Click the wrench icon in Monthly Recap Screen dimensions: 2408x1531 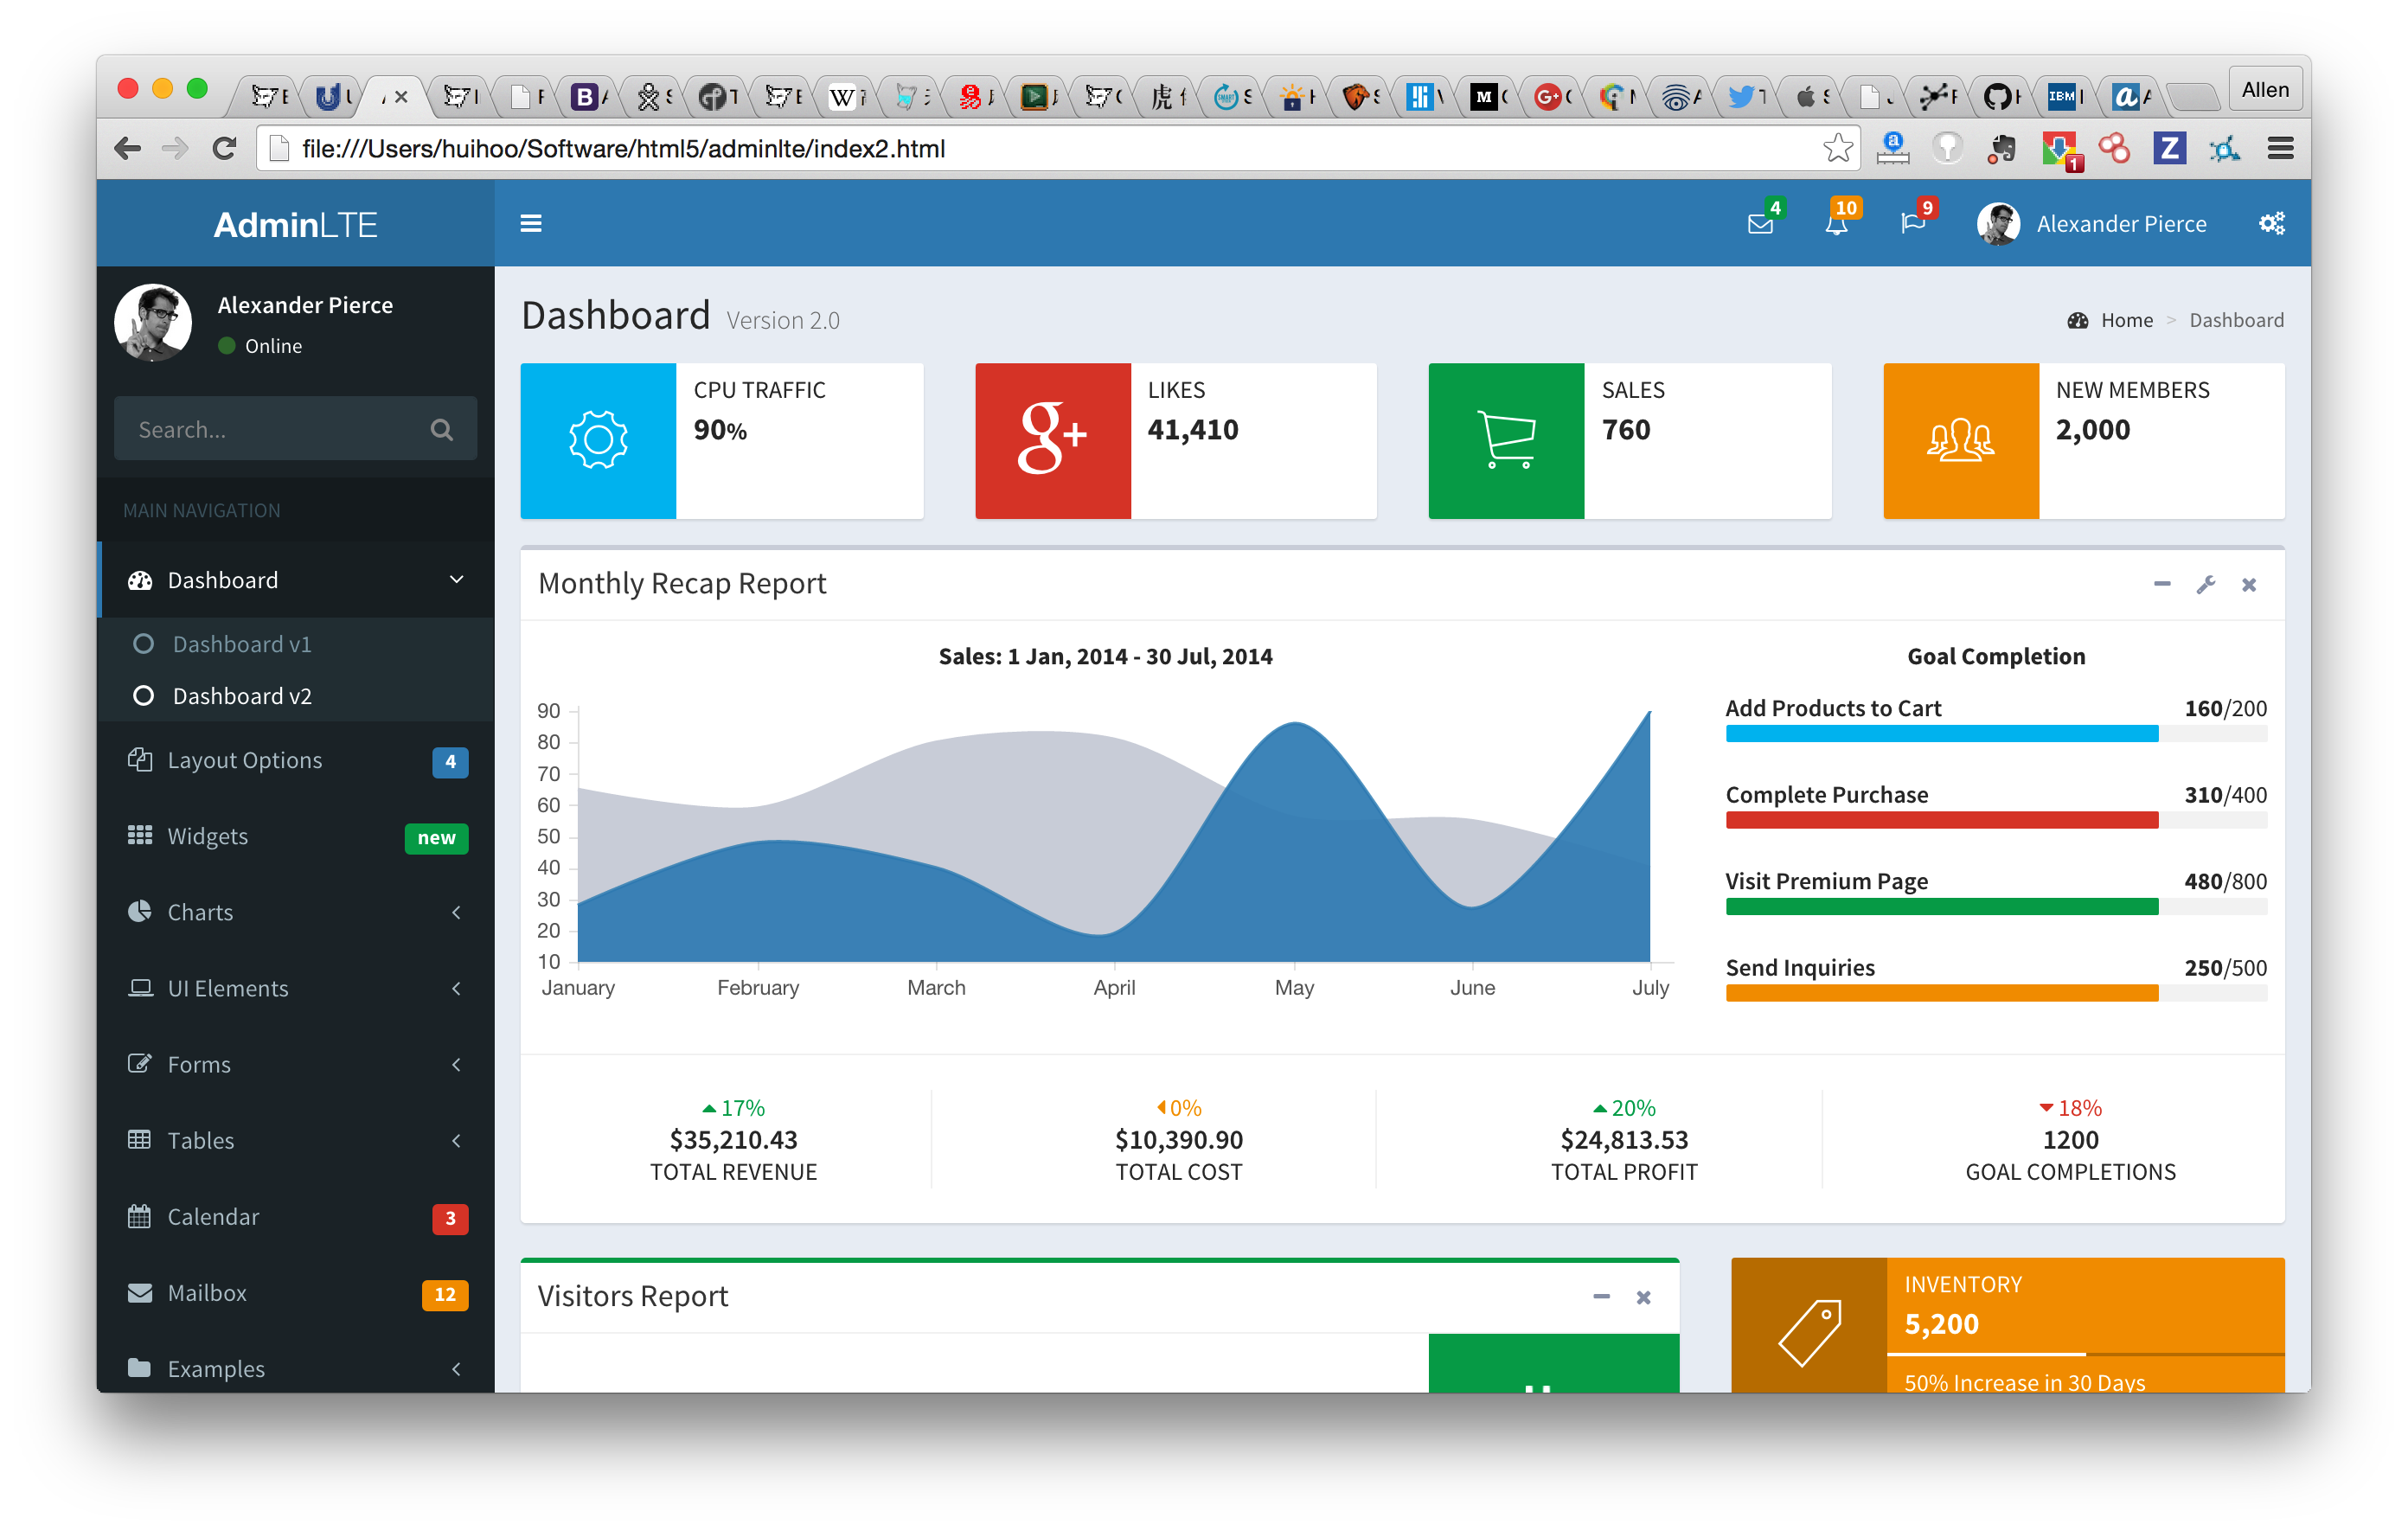click(2205, 585)
